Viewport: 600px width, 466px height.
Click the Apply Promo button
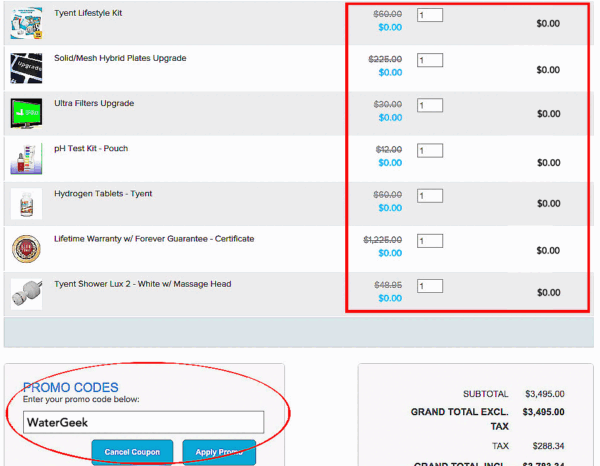pos(219,452)
